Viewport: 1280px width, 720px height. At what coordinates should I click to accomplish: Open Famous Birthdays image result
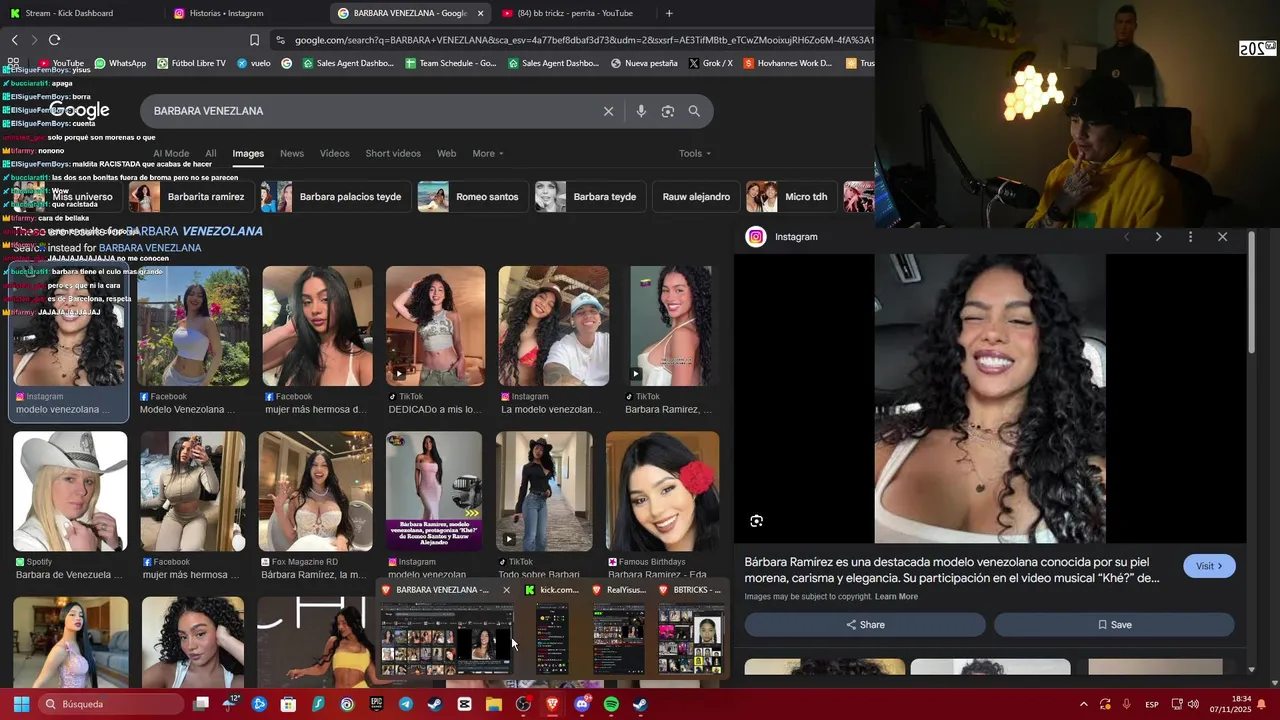tap(662, 506)
